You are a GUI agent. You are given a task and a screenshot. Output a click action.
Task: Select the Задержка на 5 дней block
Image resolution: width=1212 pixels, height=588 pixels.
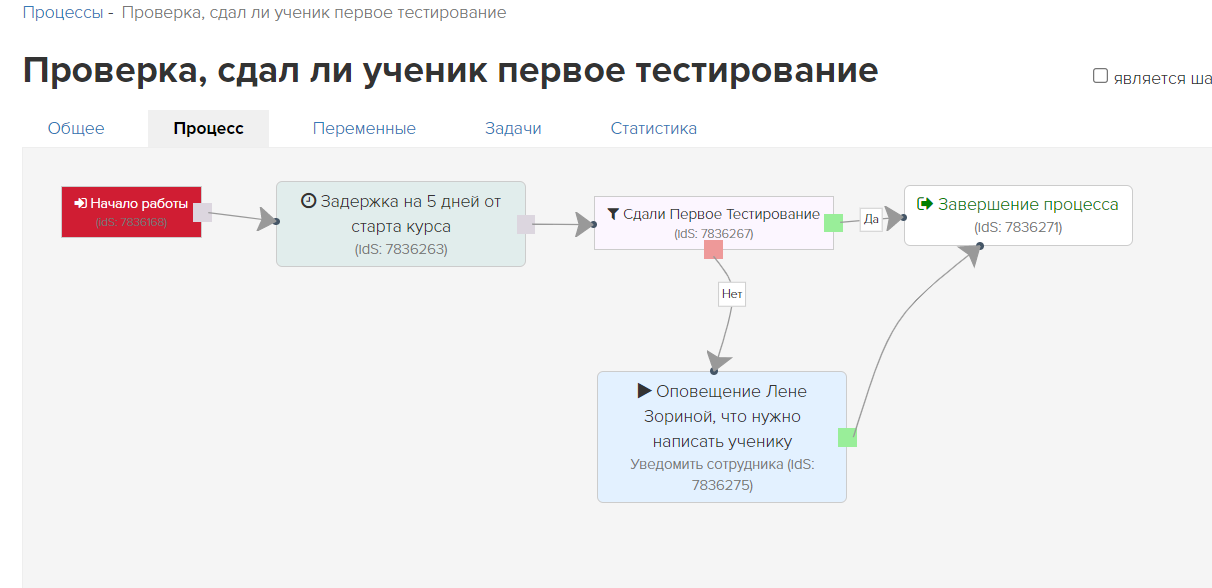tap(401, 224)
